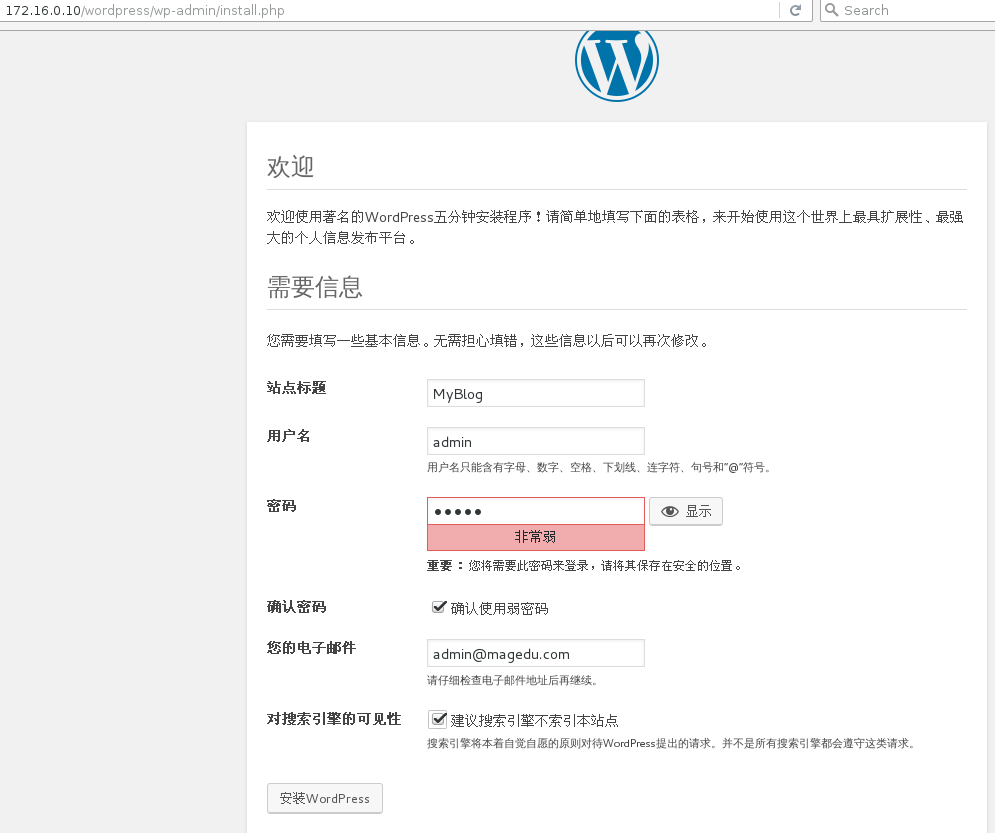Screen dimensions: 995x833
Task: Click the 欢迎 heading
Action: (x=291, y=167)
